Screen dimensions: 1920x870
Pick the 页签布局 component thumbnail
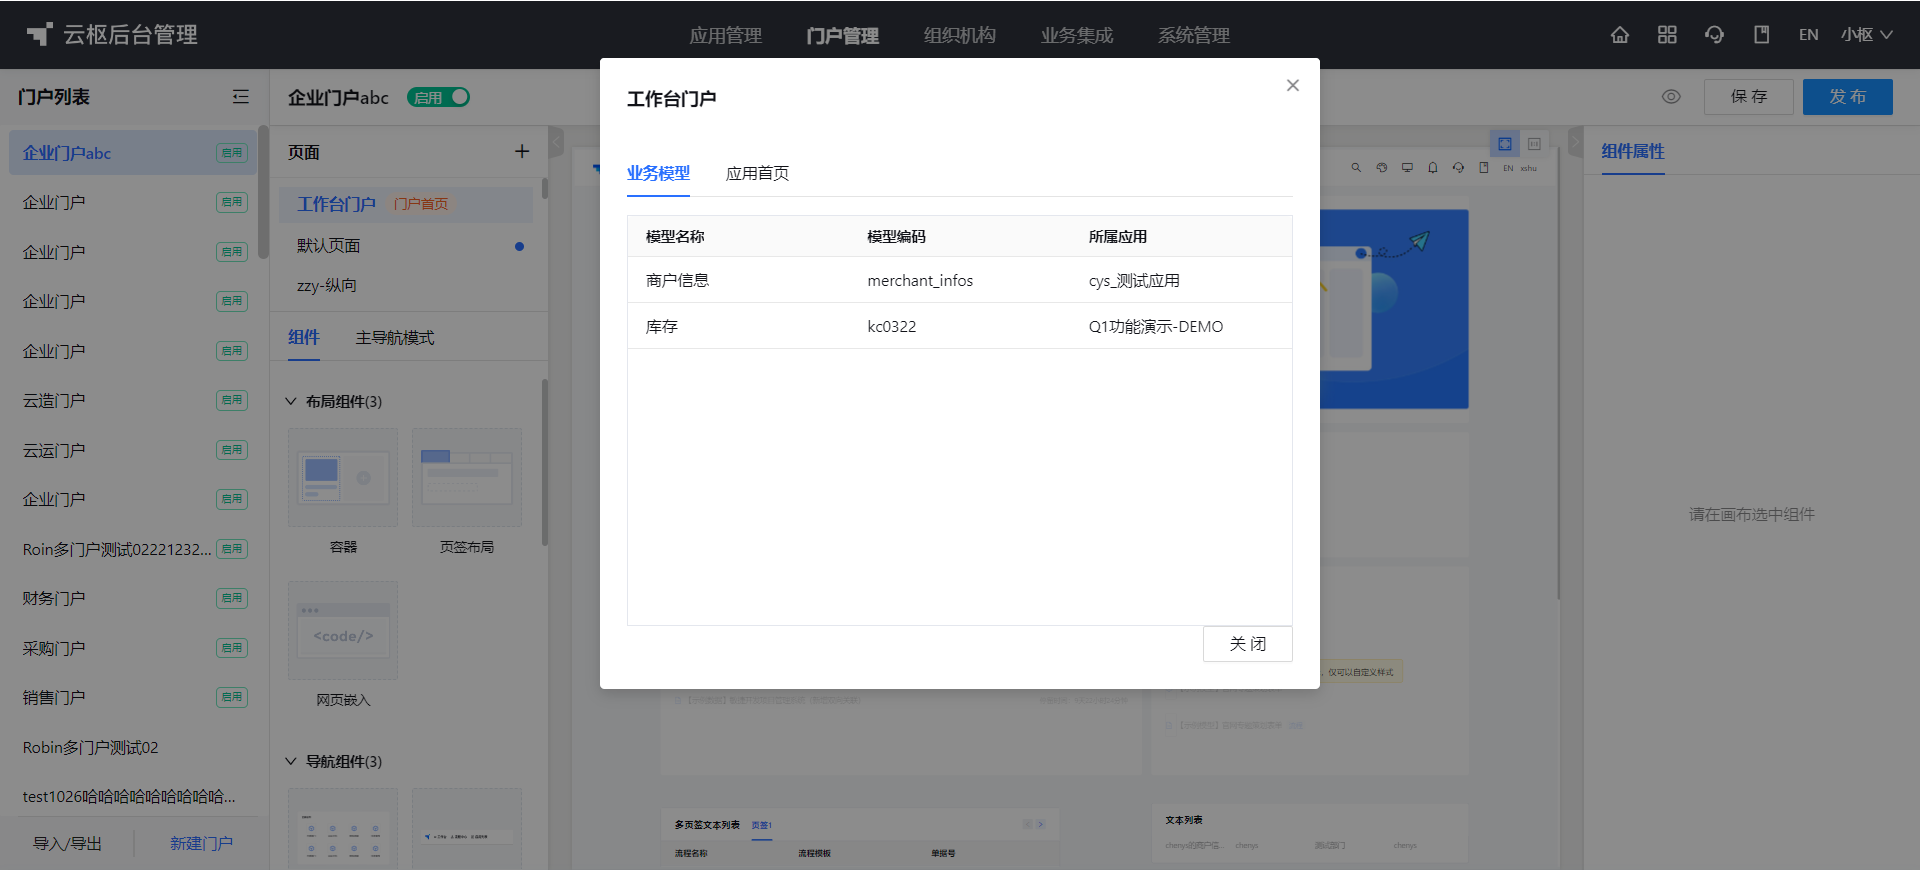[x=467, y=478]
